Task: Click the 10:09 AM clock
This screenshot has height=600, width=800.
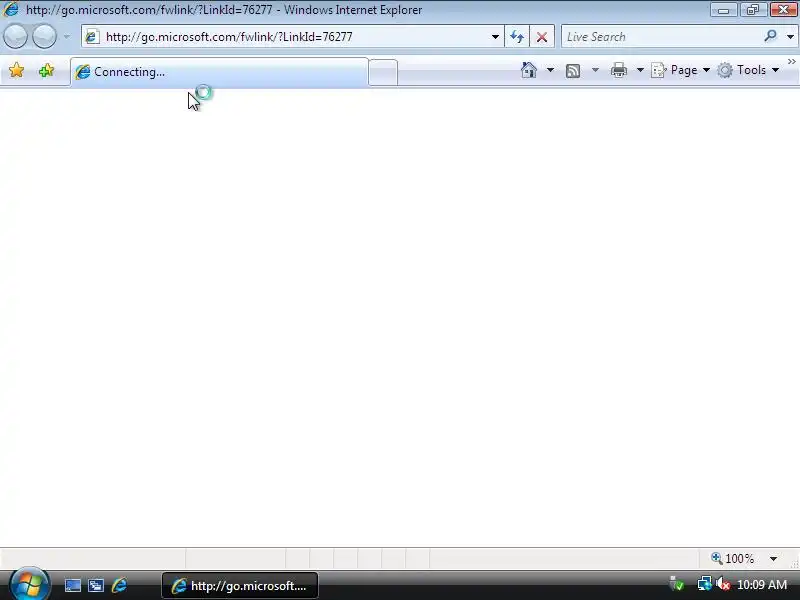Action: click(762, 585)
